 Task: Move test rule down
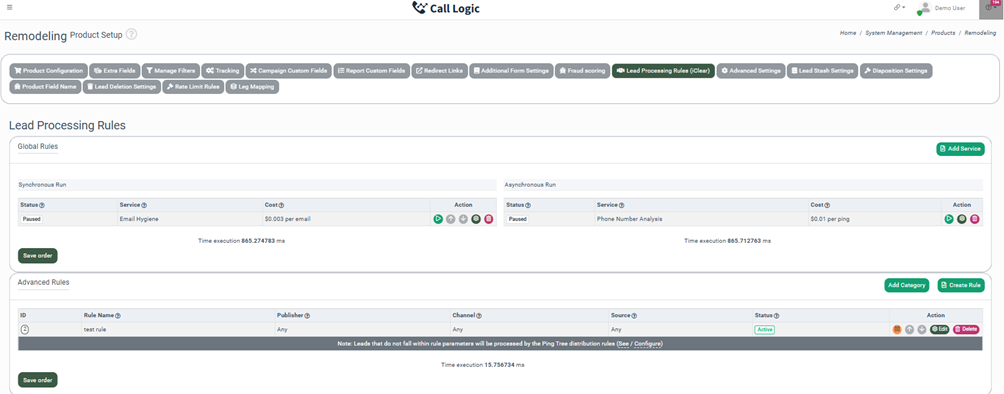(922, 329)
